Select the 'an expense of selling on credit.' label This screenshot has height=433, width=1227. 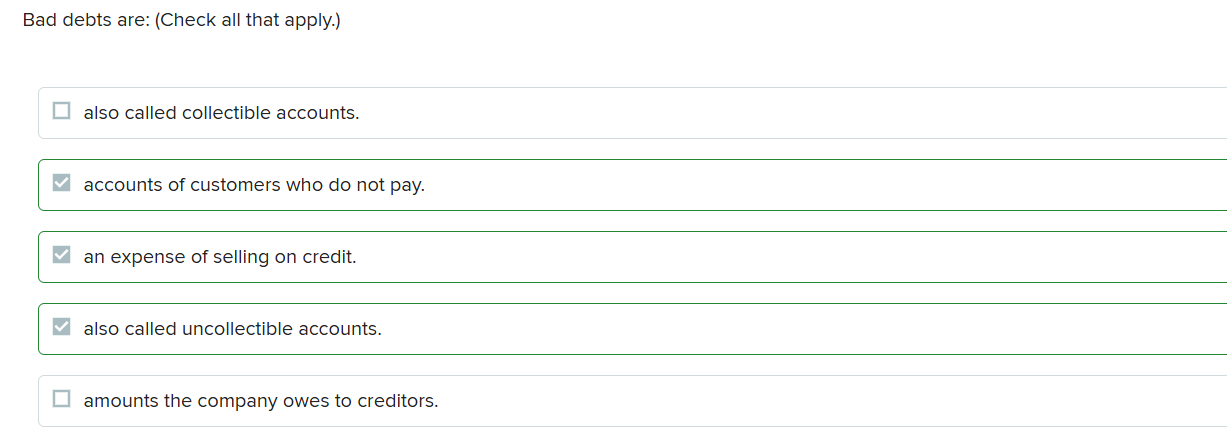tap(220, 257)
